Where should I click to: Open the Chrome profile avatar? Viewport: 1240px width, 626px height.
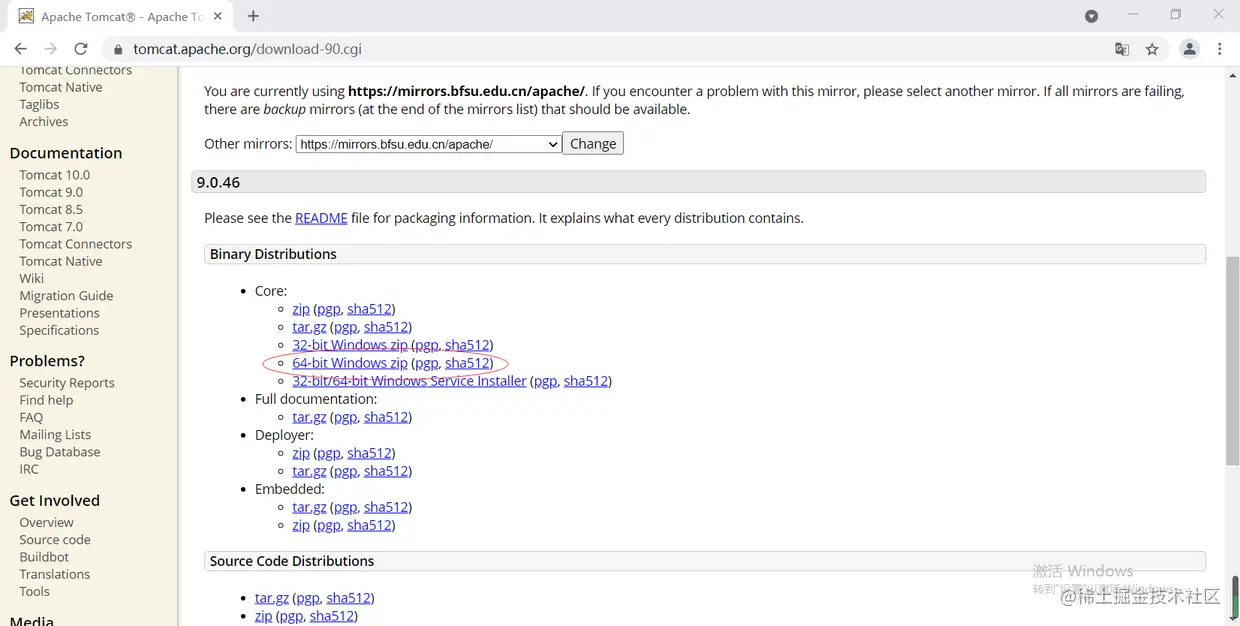coord(1189,49)
